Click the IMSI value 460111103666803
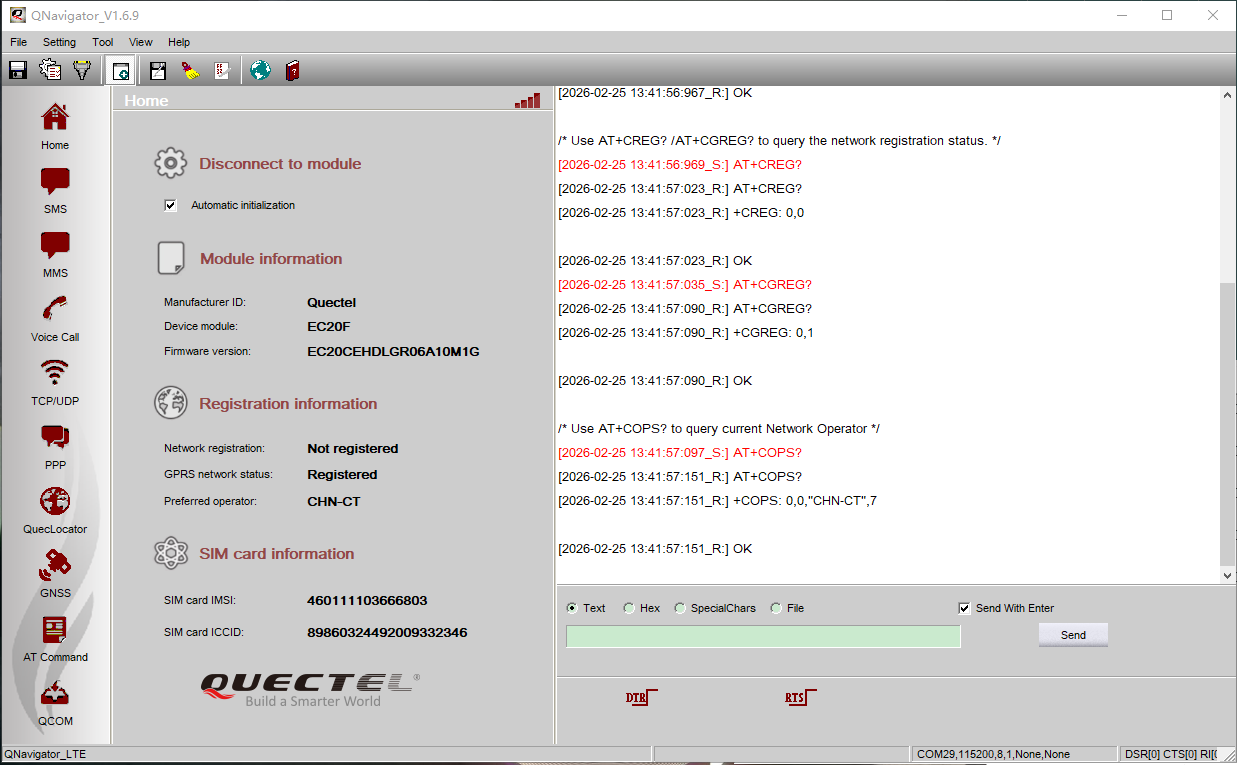This screenshot has width=1237, height=765. (x=367, y=600)
